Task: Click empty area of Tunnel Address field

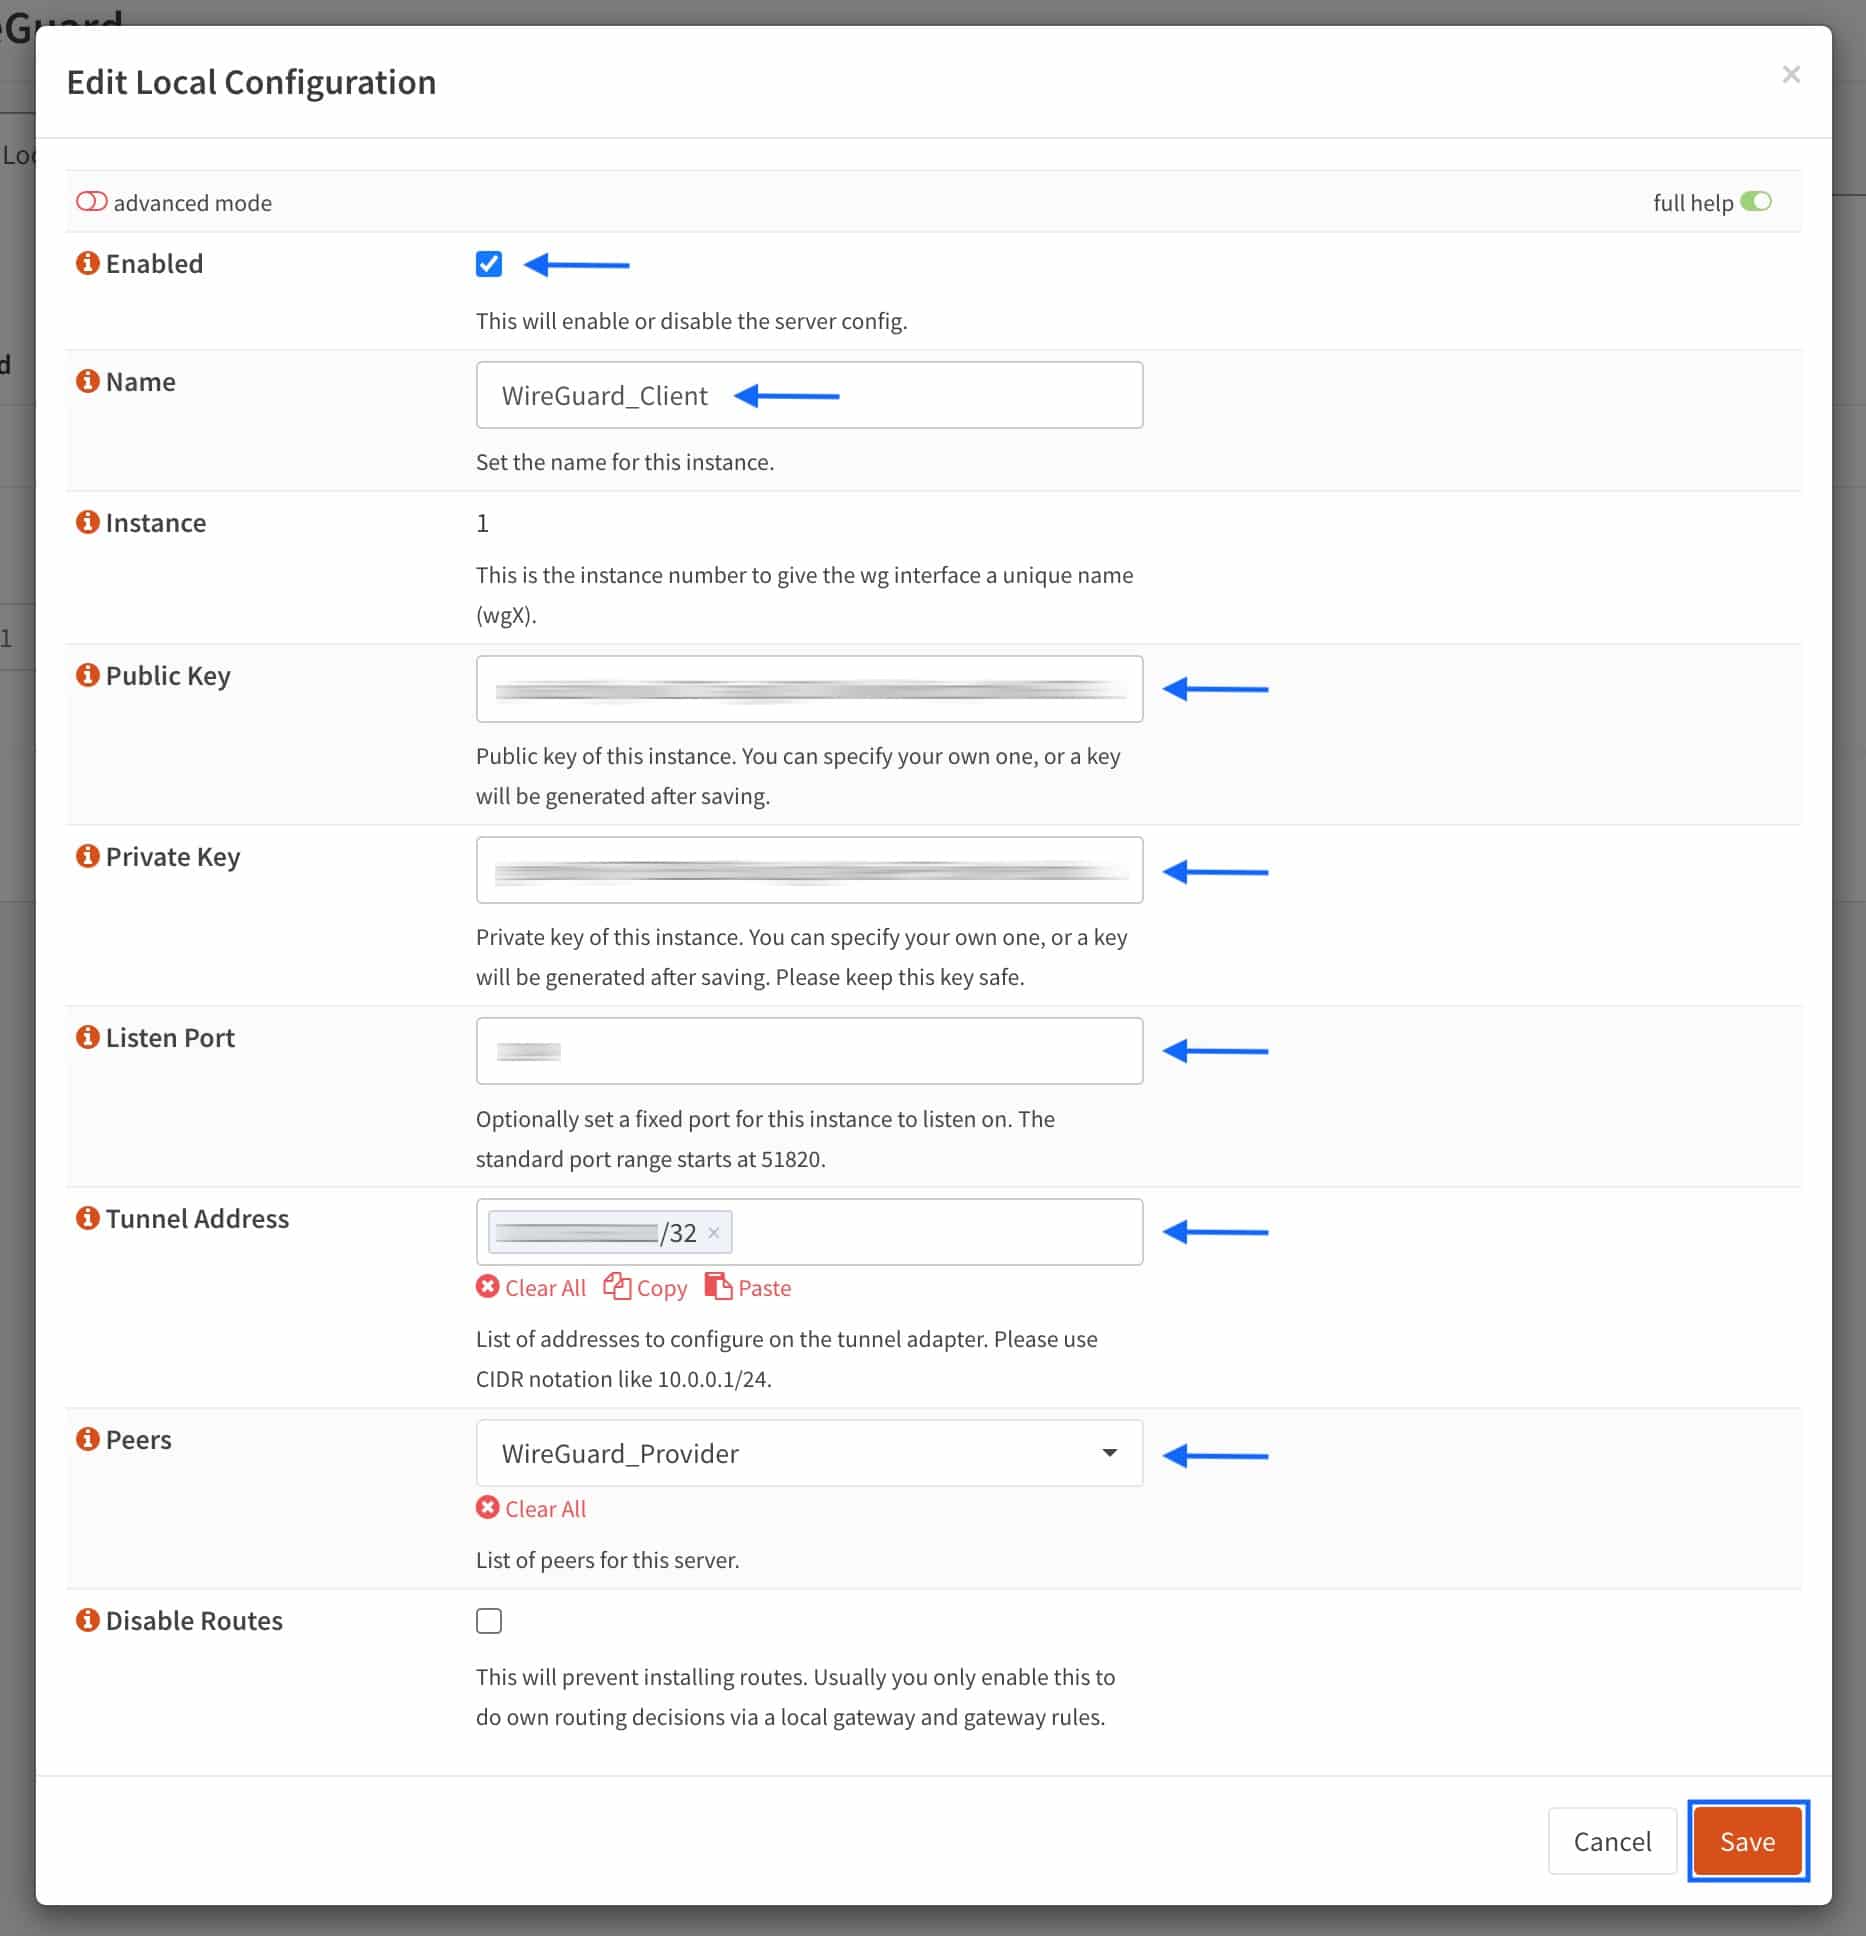Action: [x=938, y=1232]
